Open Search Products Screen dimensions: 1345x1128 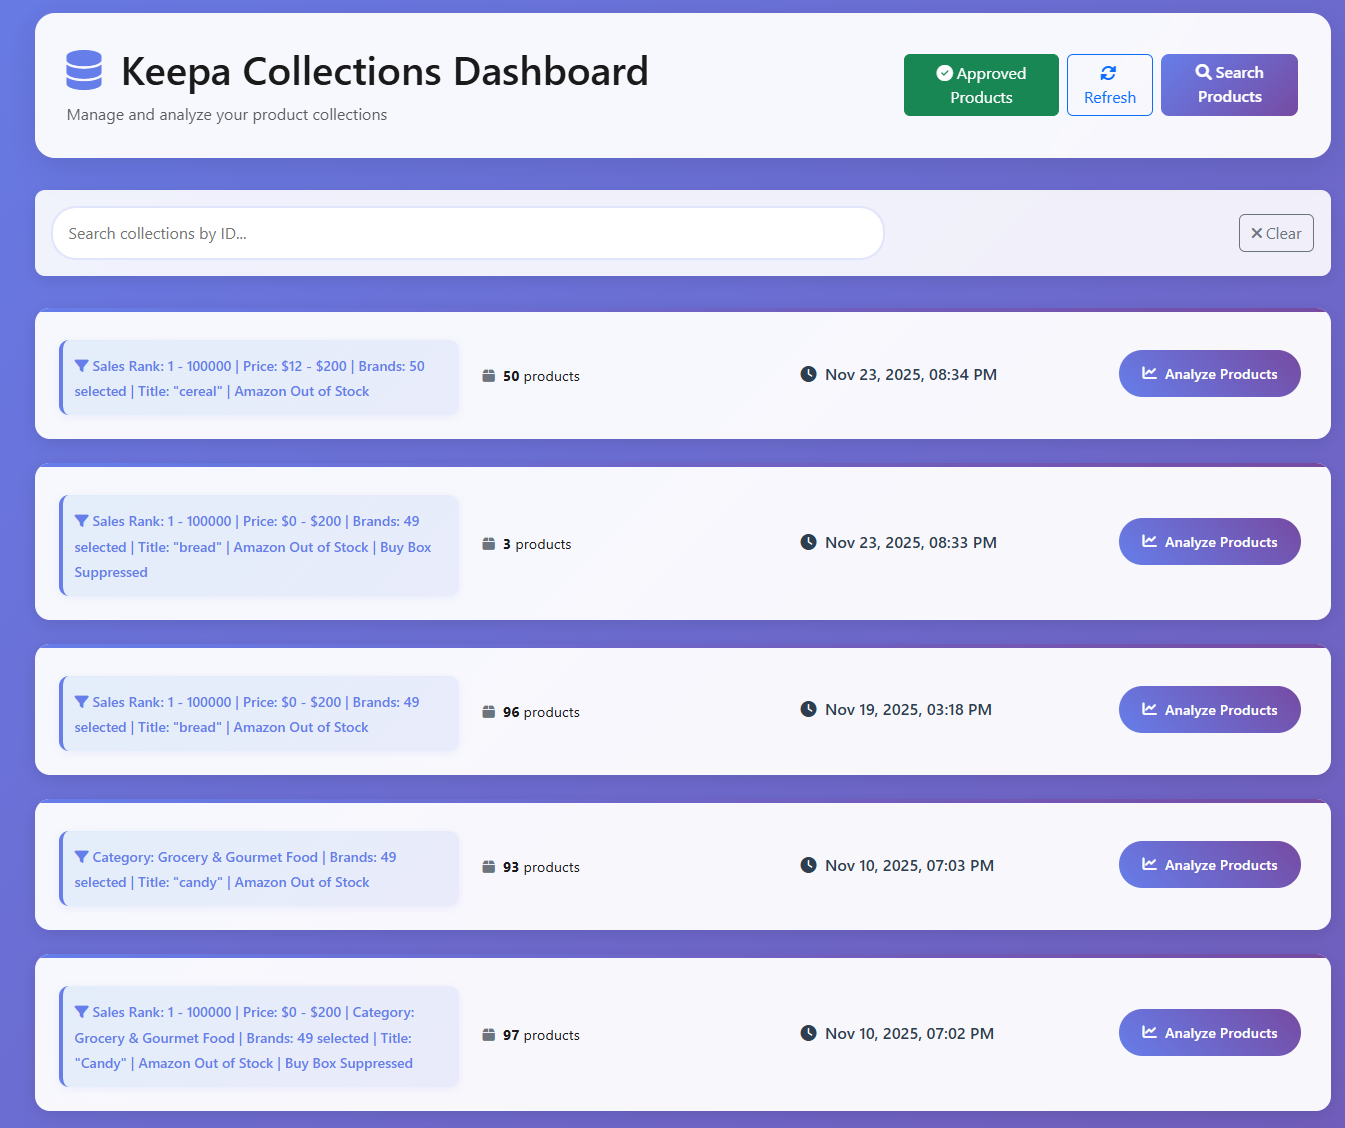click(1229, 85)
